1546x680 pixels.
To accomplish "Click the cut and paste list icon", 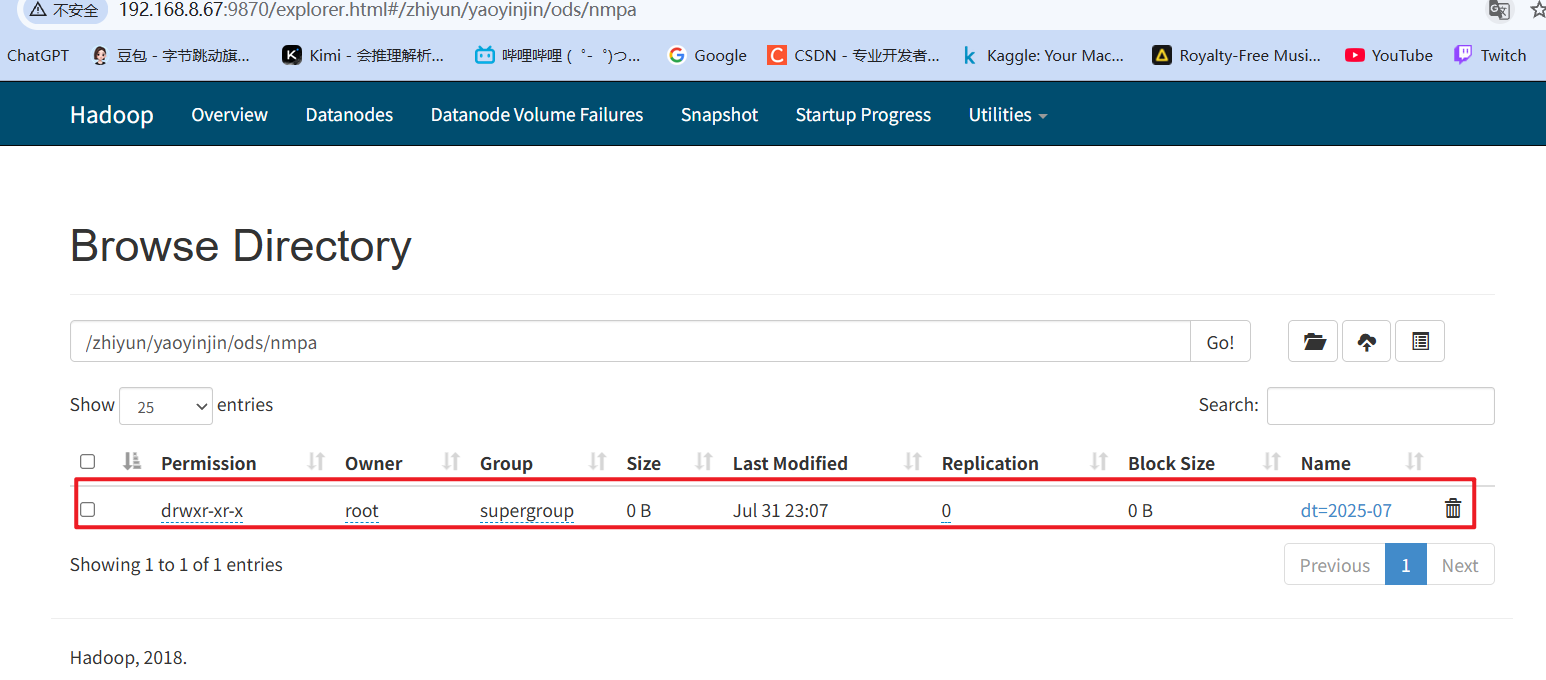I will pyautogui.click(x=1420, y=342).
